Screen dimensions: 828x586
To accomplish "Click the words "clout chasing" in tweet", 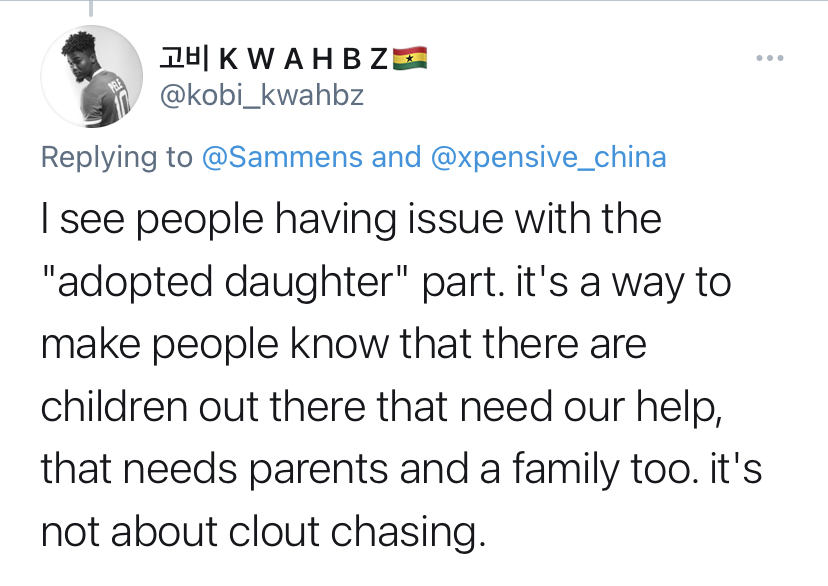I will click(357, 532).
